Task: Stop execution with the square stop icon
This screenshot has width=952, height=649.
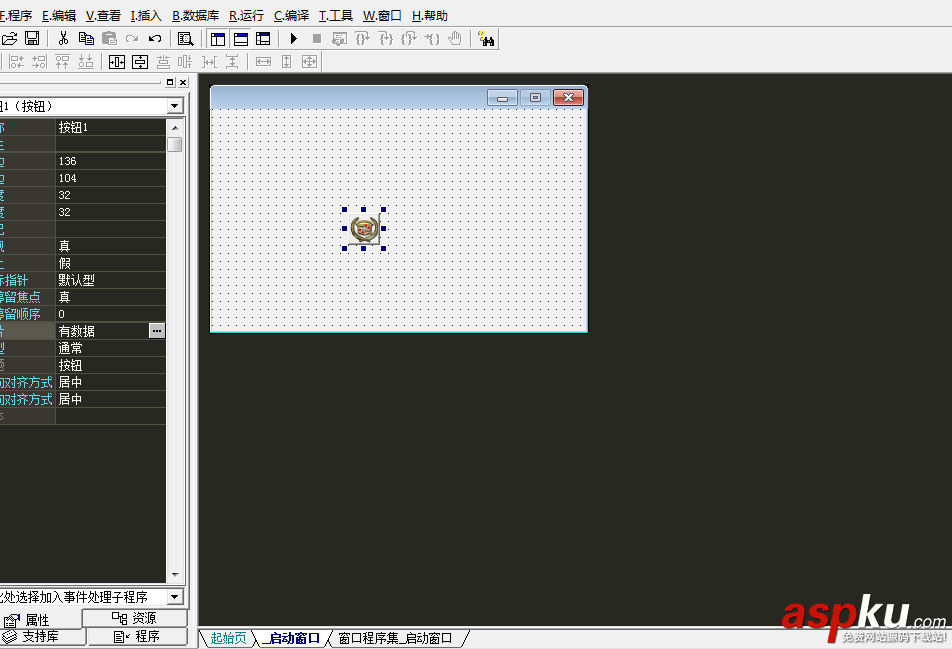Action: [x=317, y=39]
